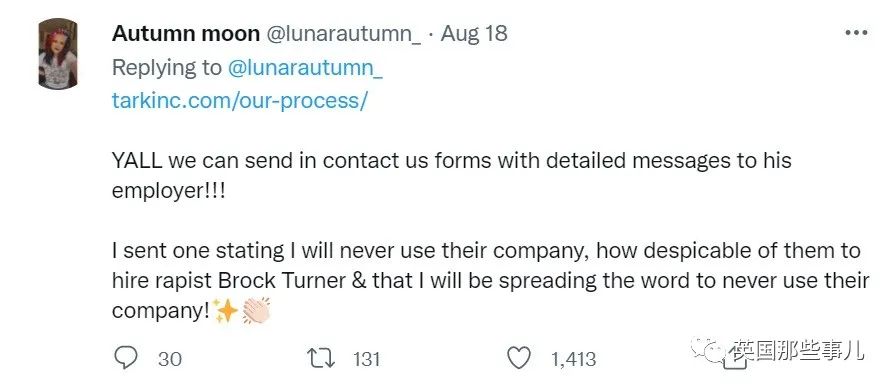Open Autumn moon's profile picture
Image resolution: width=893 pixels, height=389 pixels.
point(58,54)
